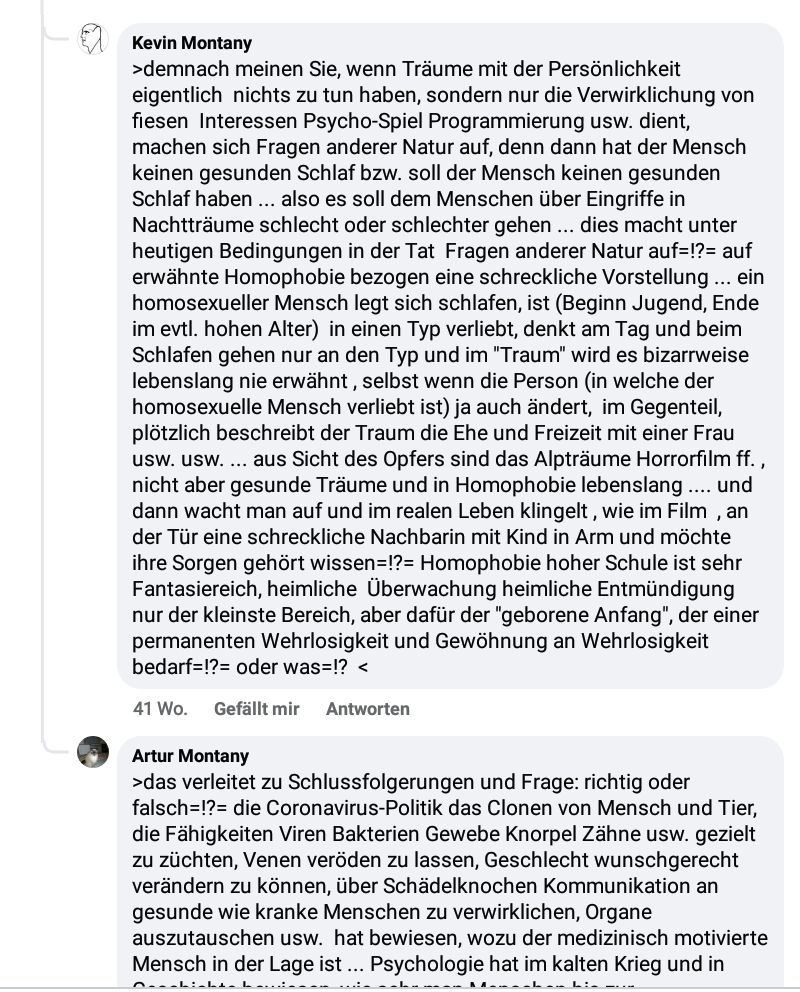Image resolution: width=800 pixels, height=992 pixels.
Task: Open Kevin Montany's profile avatar
Action: point(93,39)
